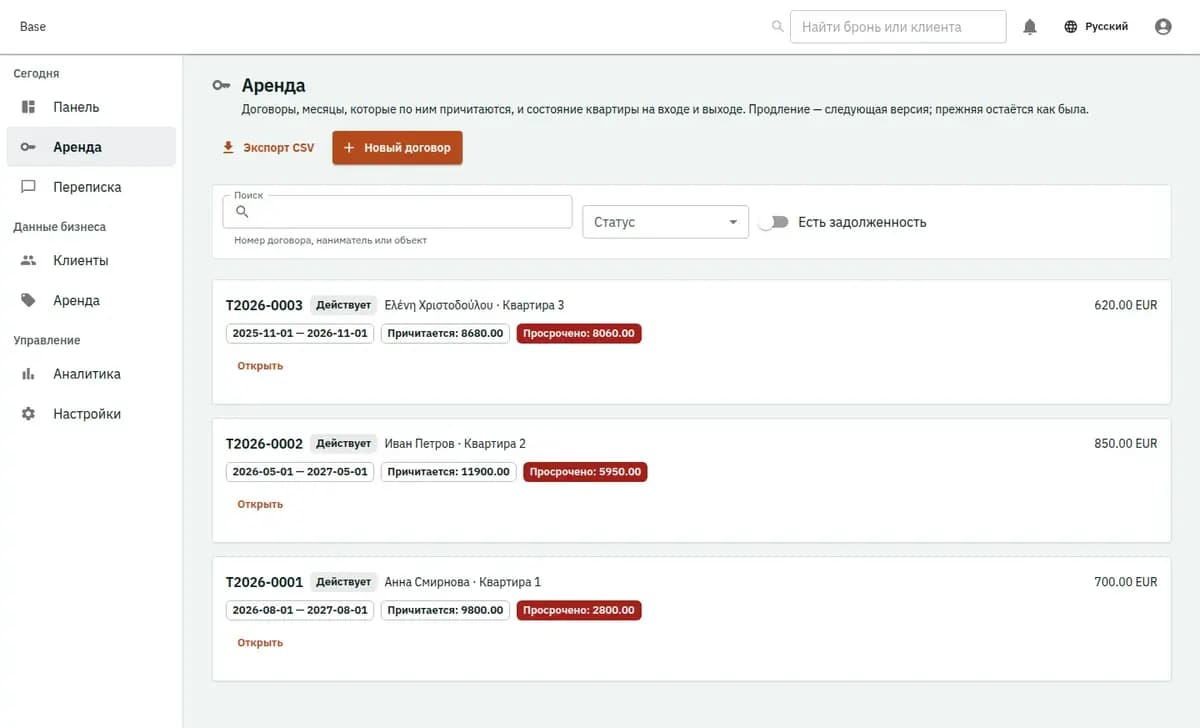Click the Просрочено: 5950.00 badge
Image resolution: width=1200 pixels, height=728 pixels.
pyautogui.click(x=585, y=472)
